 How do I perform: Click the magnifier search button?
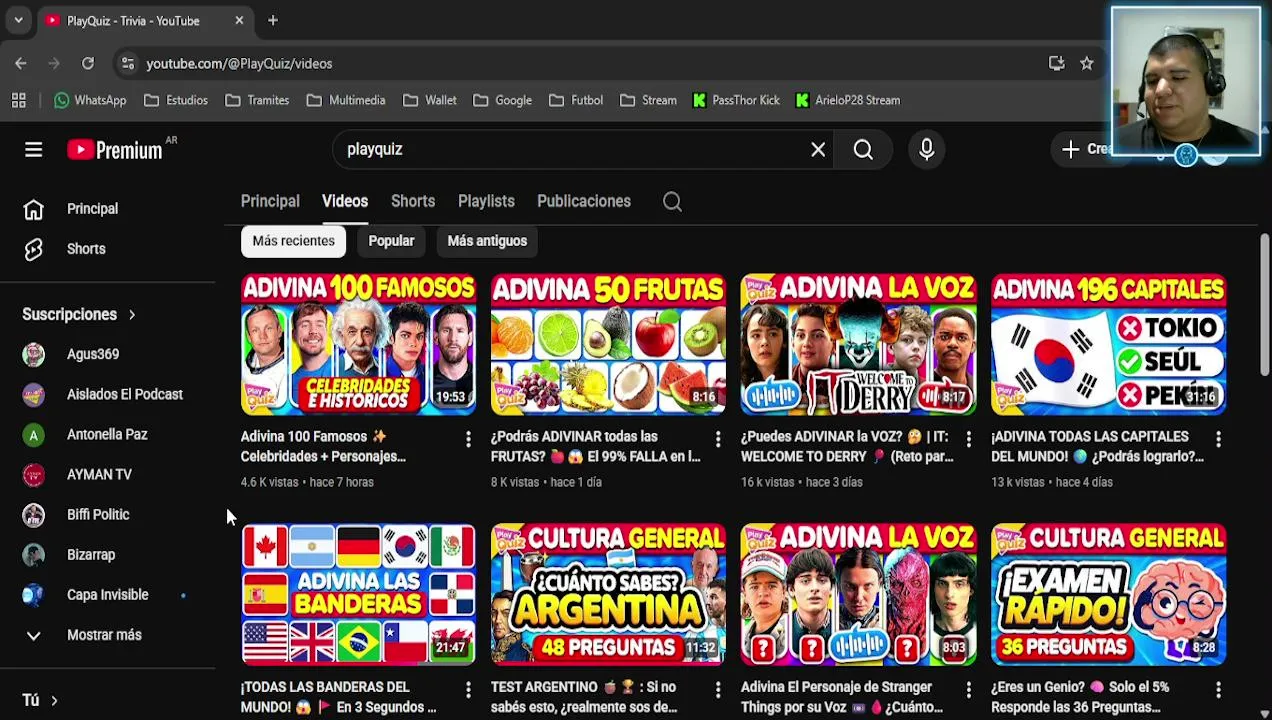863,149
